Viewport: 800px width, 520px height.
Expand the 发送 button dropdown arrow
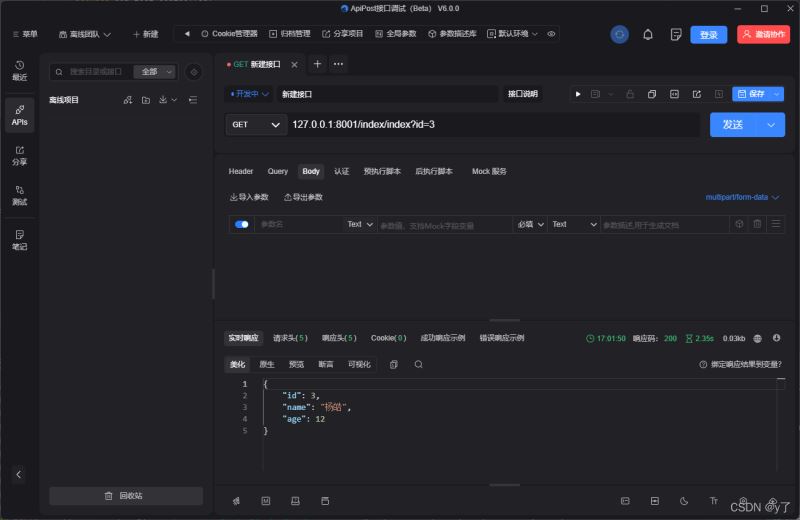(770, 125)
